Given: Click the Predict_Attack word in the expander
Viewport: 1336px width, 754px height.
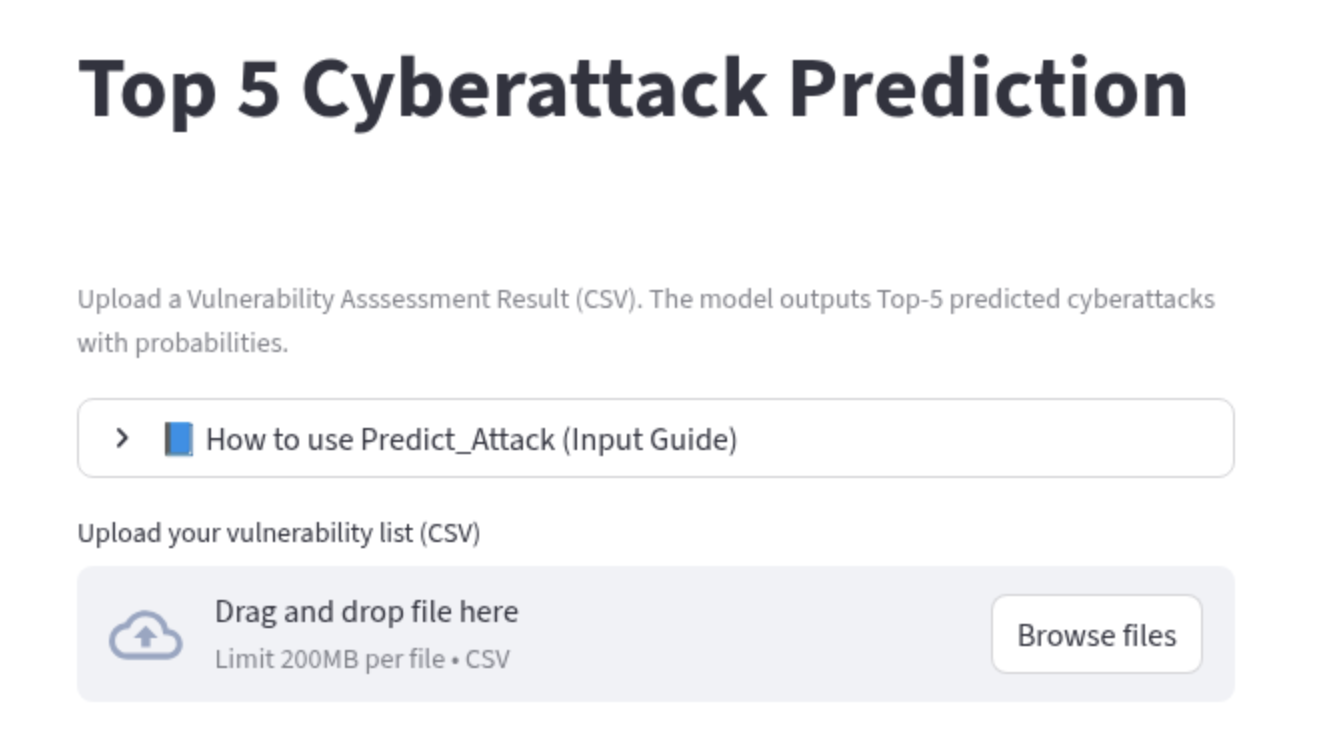Looking at the screenshot, I should point(458,439).
